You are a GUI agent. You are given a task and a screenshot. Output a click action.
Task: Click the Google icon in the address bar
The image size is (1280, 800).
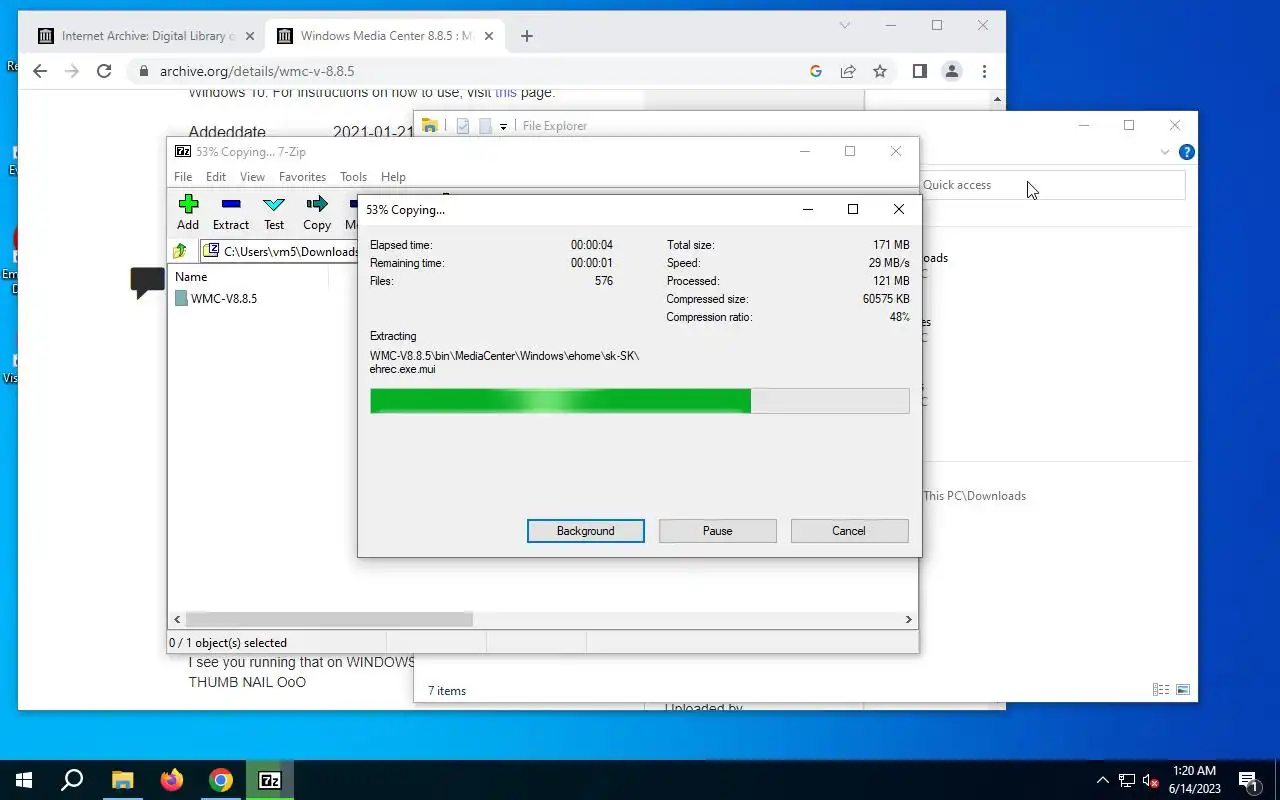tap(816, 71)
